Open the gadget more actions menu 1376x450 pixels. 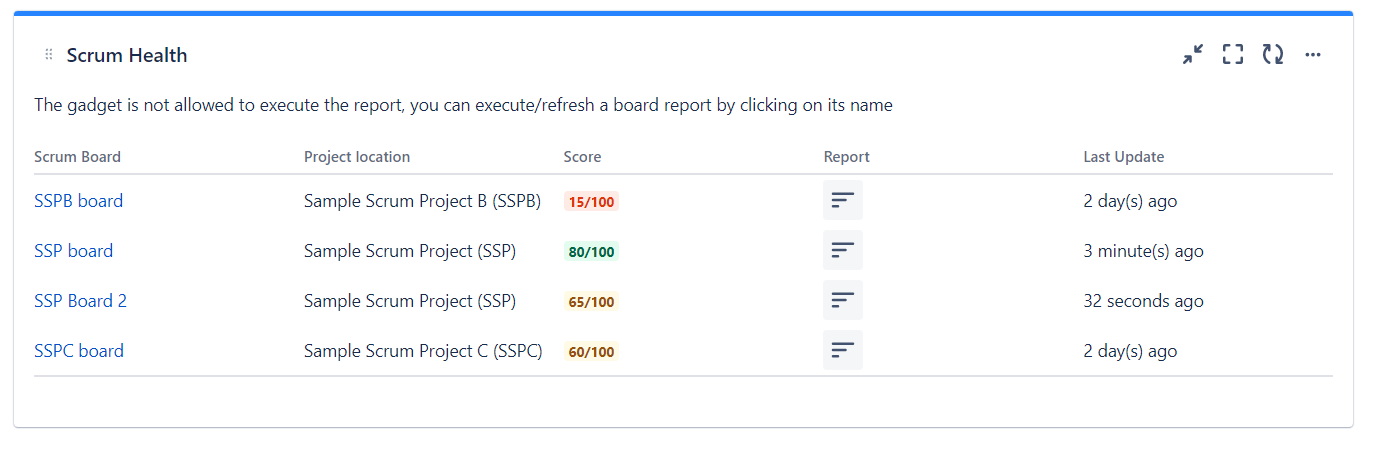tap(1313, 55)
